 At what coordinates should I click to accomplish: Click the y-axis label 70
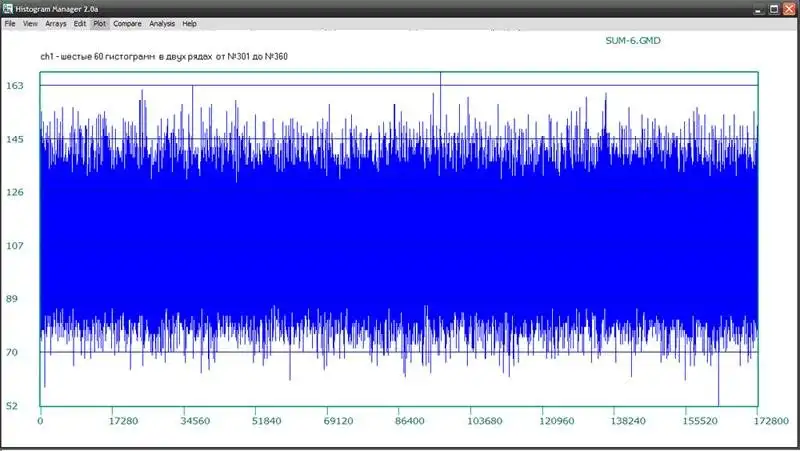tap(12, 353)
